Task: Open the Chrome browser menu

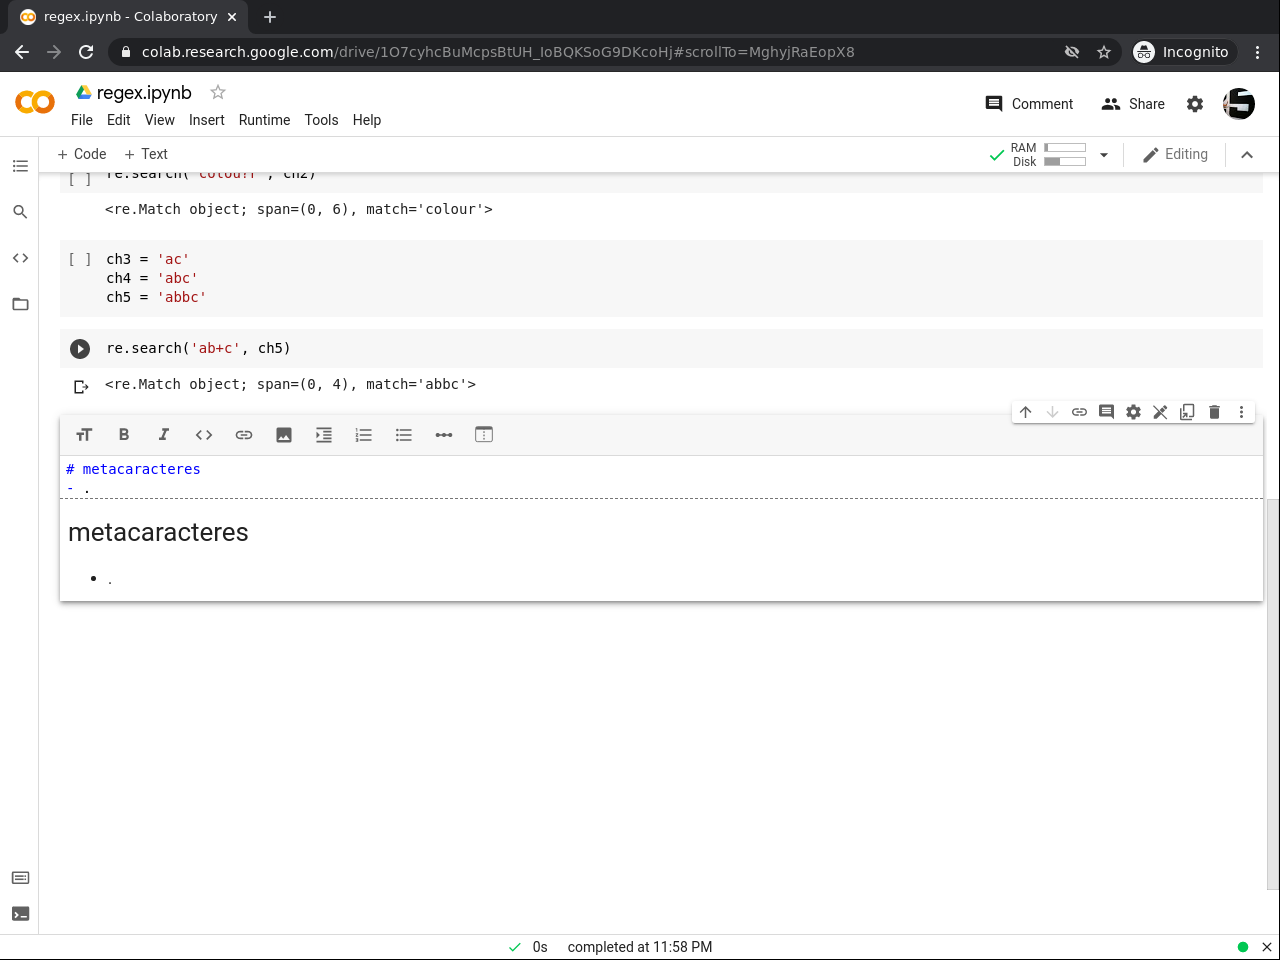Action: coord(1258,52)
